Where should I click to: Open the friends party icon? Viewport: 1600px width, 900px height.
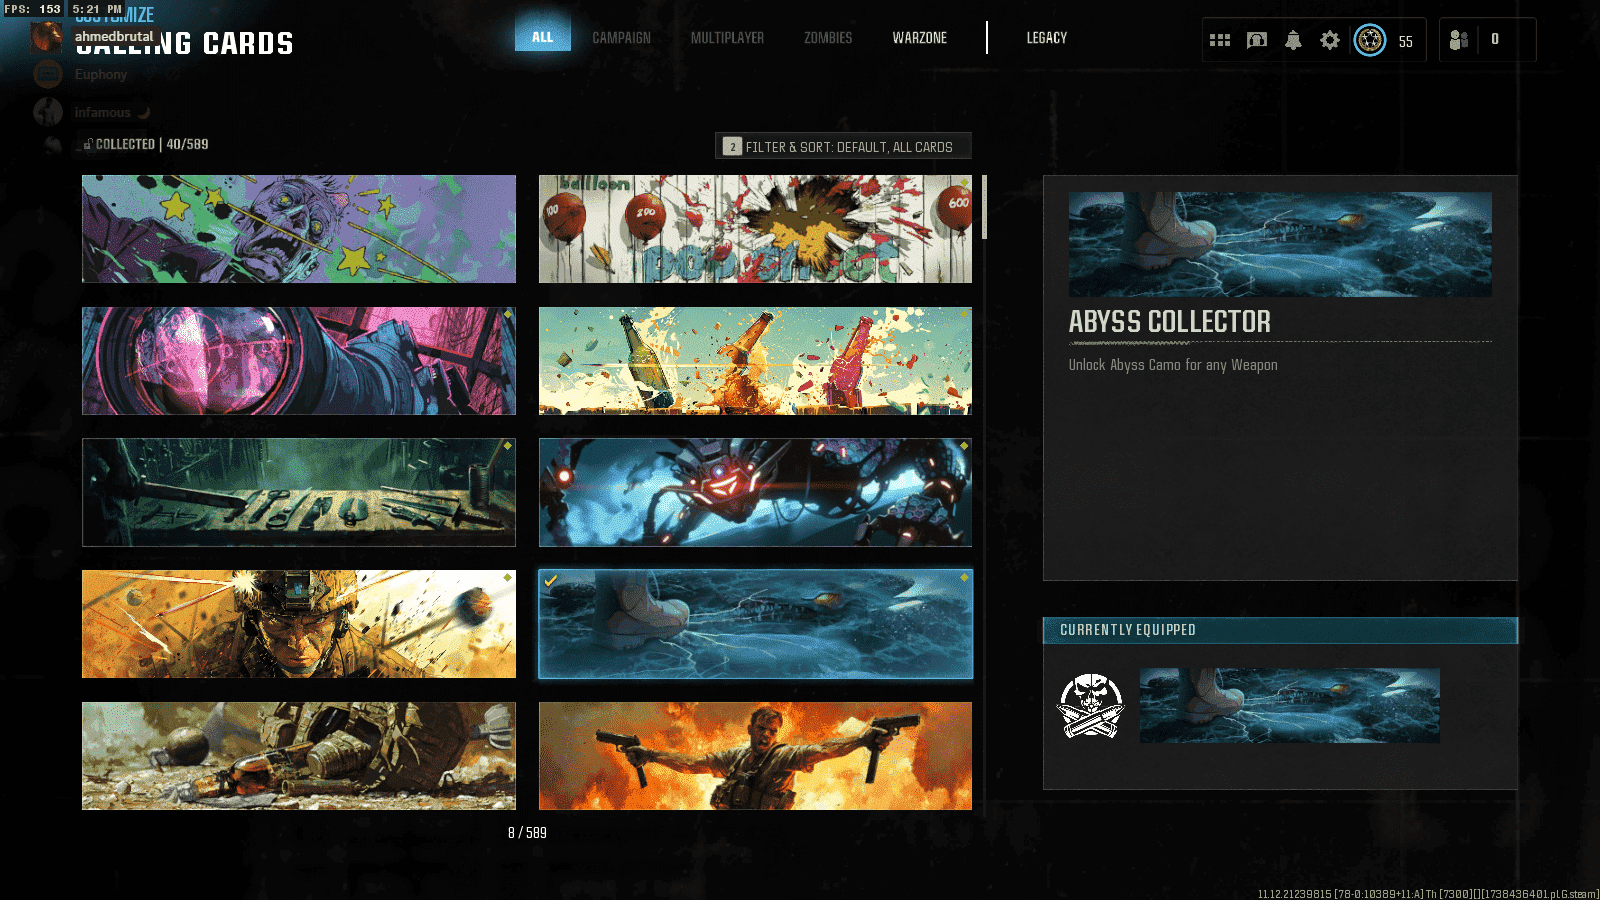tap(1459, 40)
